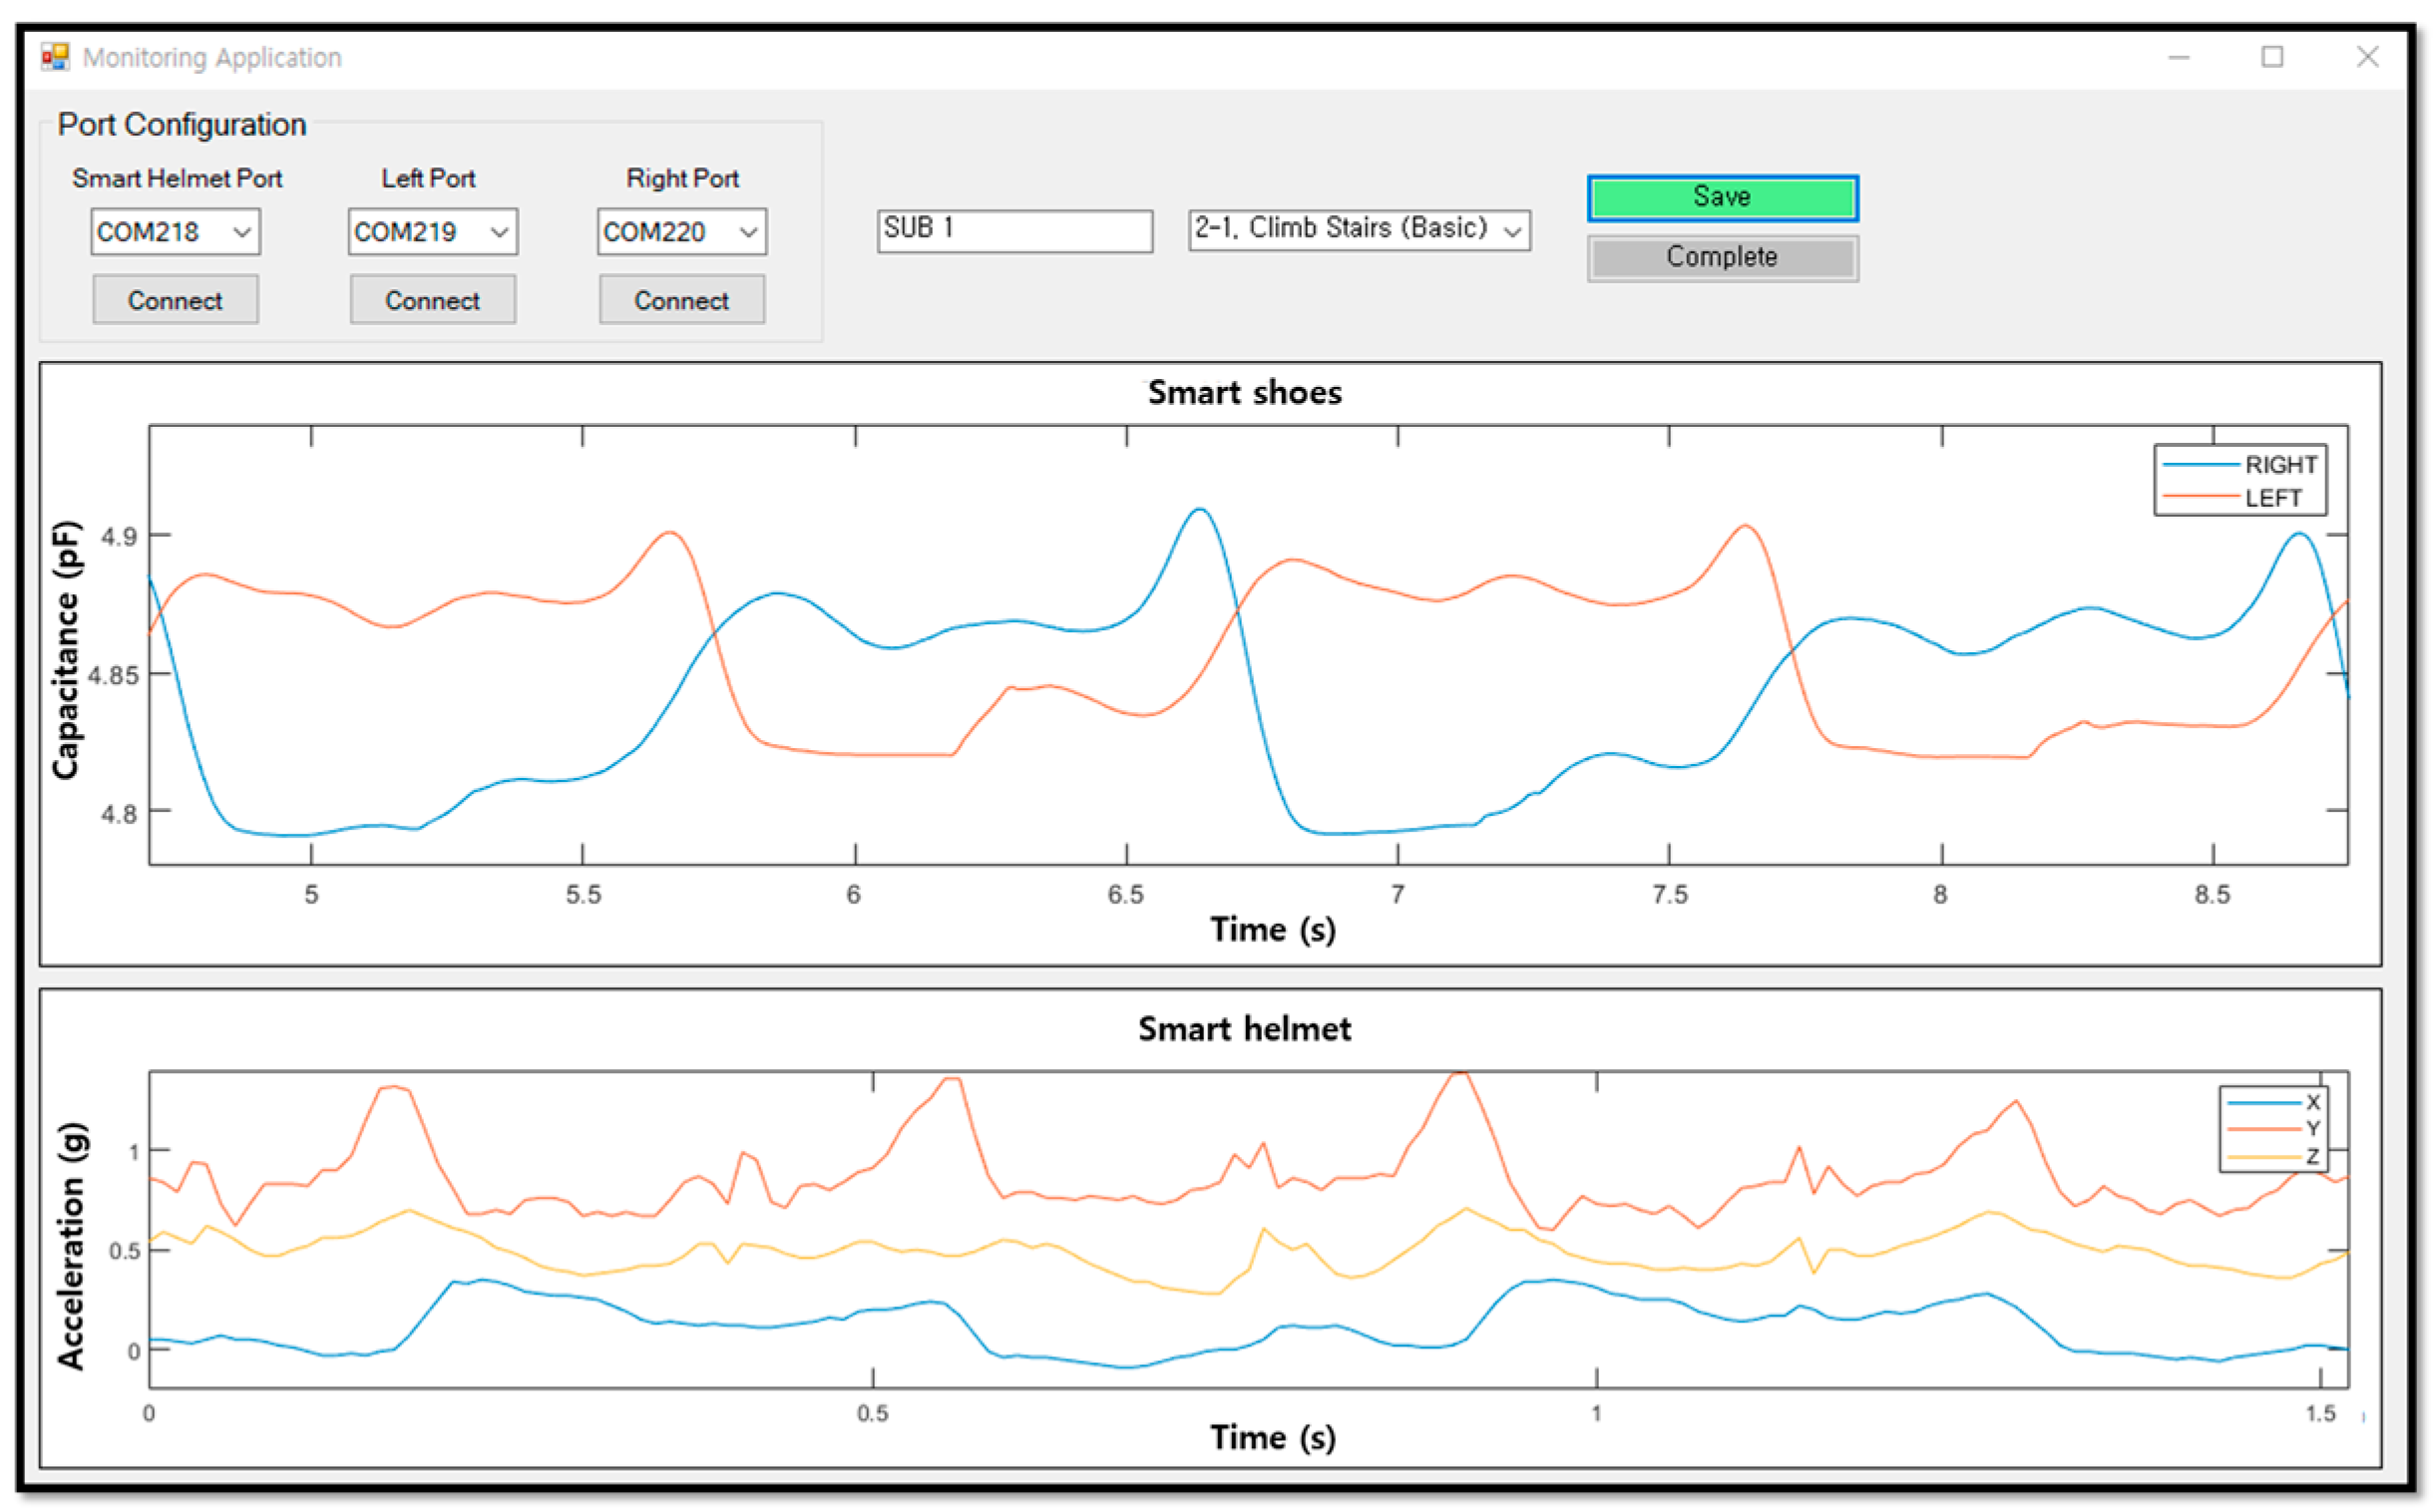Connect the Smart Helmet port
Image resolution: width=2433 pixels, height=1512 pixels.
[175, 300]
